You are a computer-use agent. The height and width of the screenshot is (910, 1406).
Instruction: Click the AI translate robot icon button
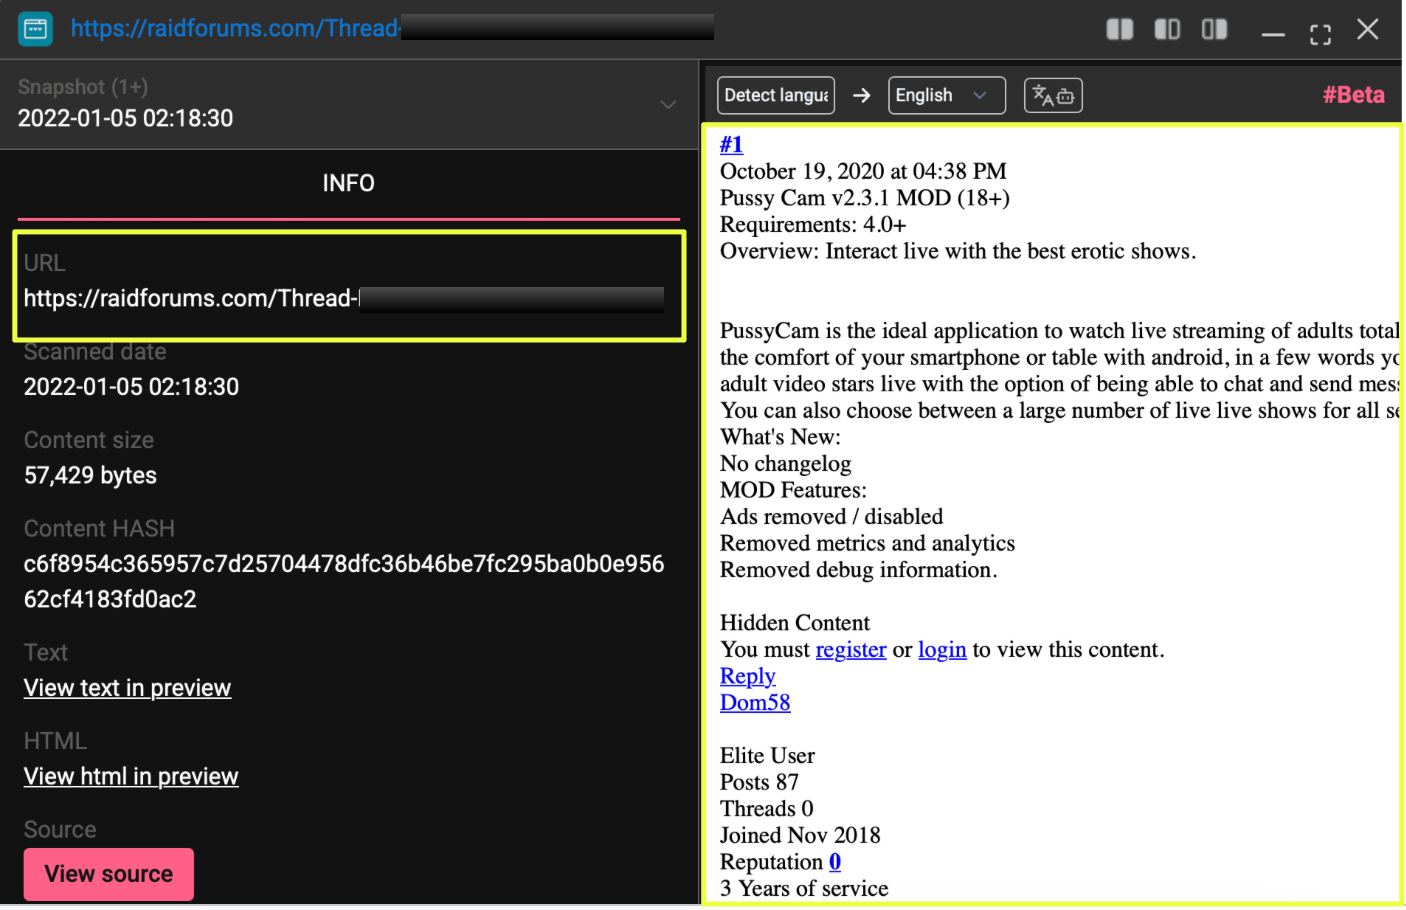tap(1053, 96)
